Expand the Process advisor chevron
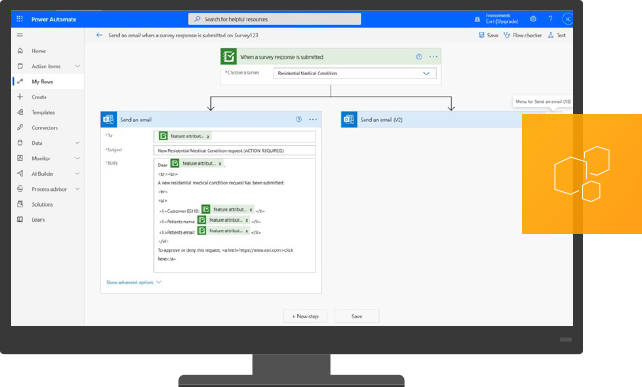642x387 pixels. 77,189
